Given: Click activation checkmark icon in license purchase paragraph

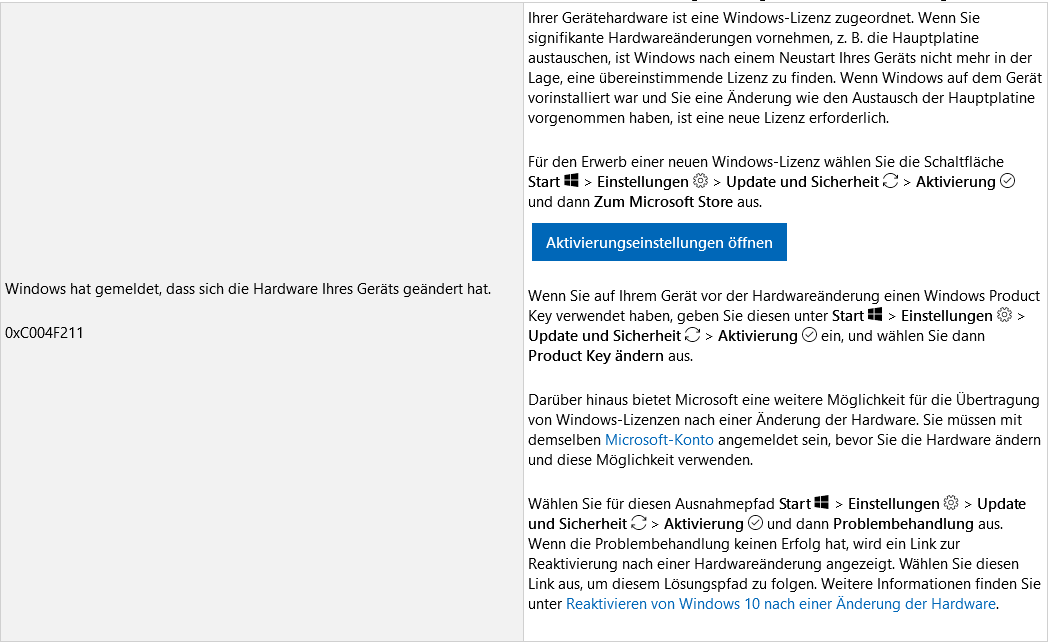Looking at the screenshot, I should click(x=1008, y=181).
